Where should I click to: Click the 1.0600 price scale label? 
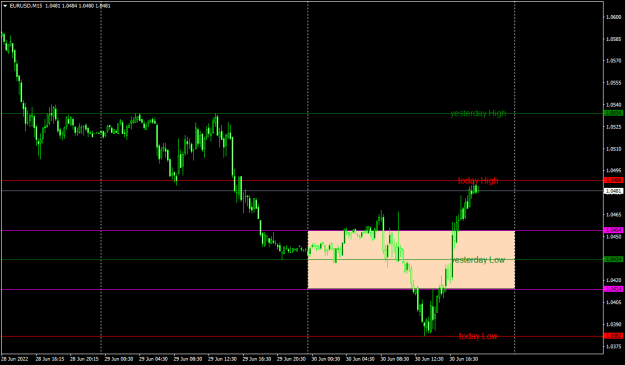pos(613,17)
